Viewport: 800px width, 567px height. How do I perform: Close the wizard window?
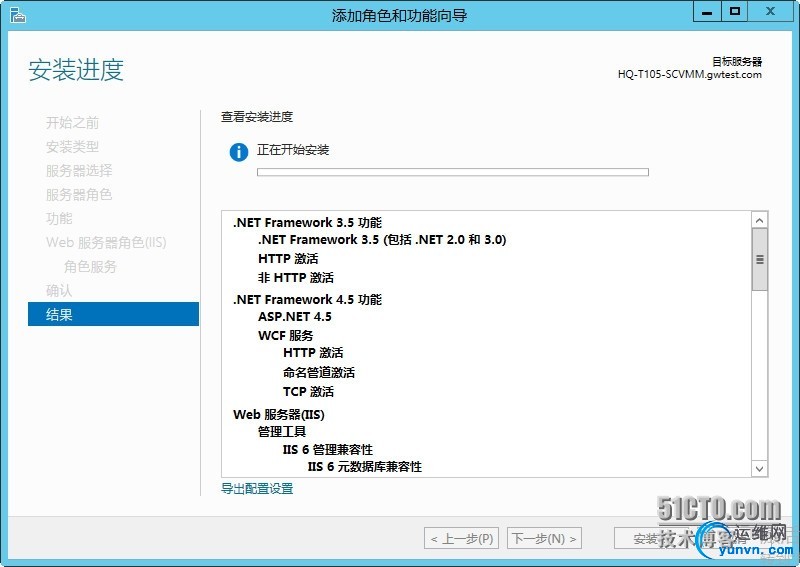(770, 12)
